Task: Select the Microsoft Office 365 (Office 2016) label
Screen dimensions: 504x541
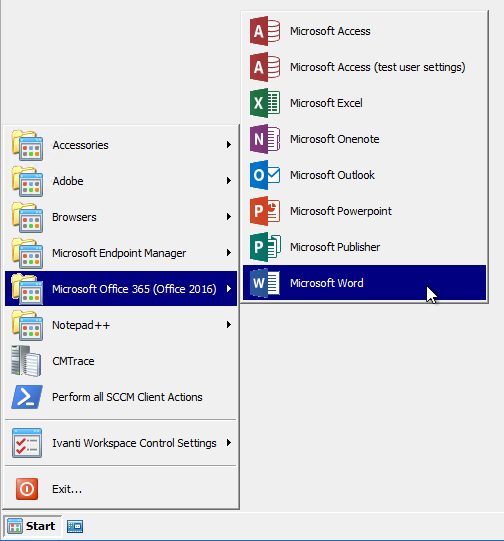Action: click(x=134, y=289)
